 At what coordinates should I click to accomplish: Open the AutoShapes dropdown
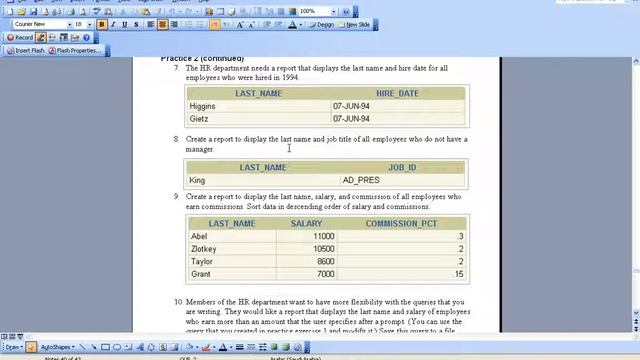[57, 347]
